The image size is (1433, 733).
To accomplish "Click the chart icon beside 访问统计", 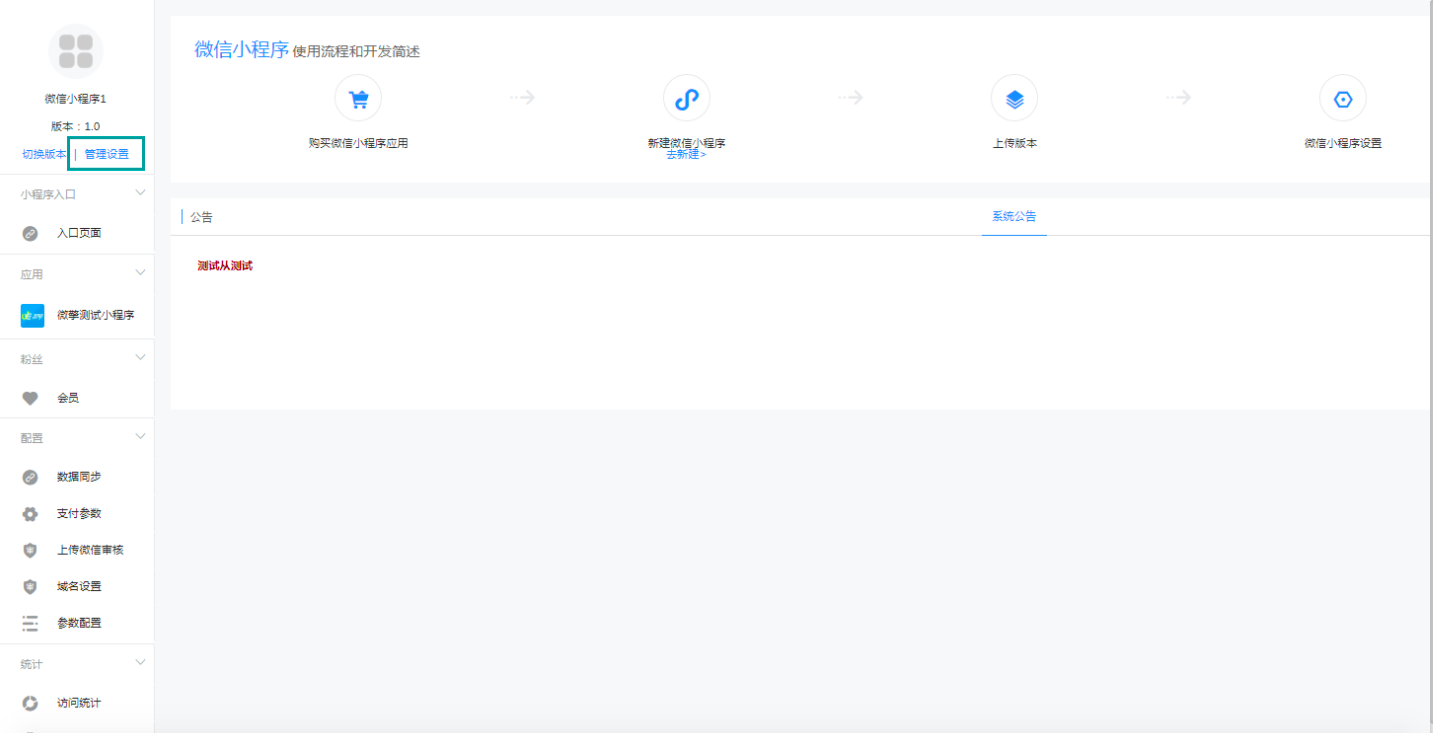I will [30, 703].
